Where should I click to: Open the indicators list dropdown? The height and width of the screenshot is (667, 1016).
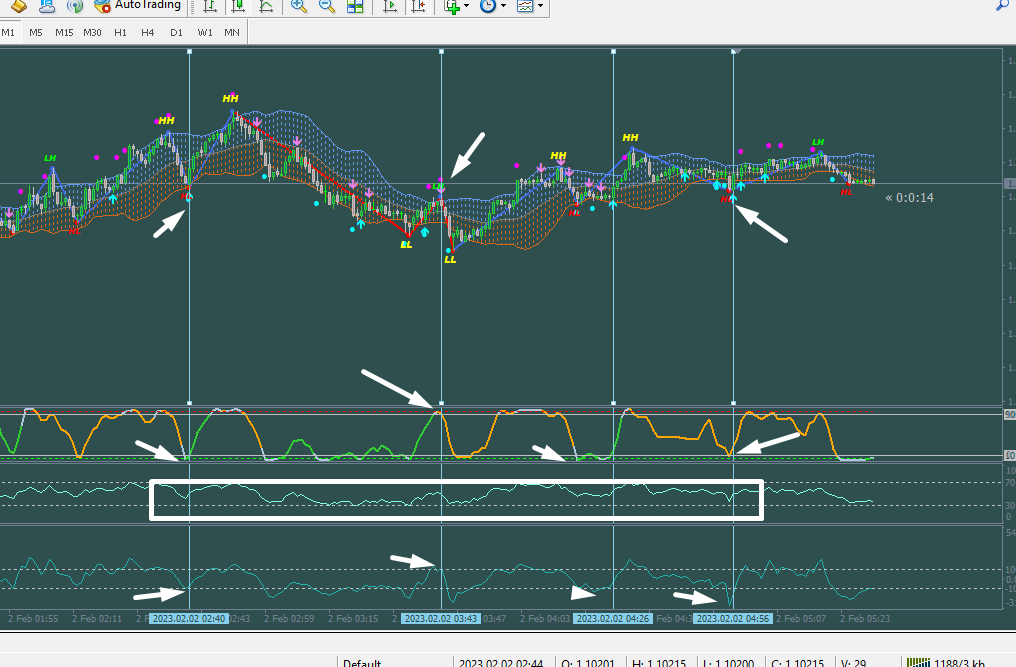pos(455,6)
